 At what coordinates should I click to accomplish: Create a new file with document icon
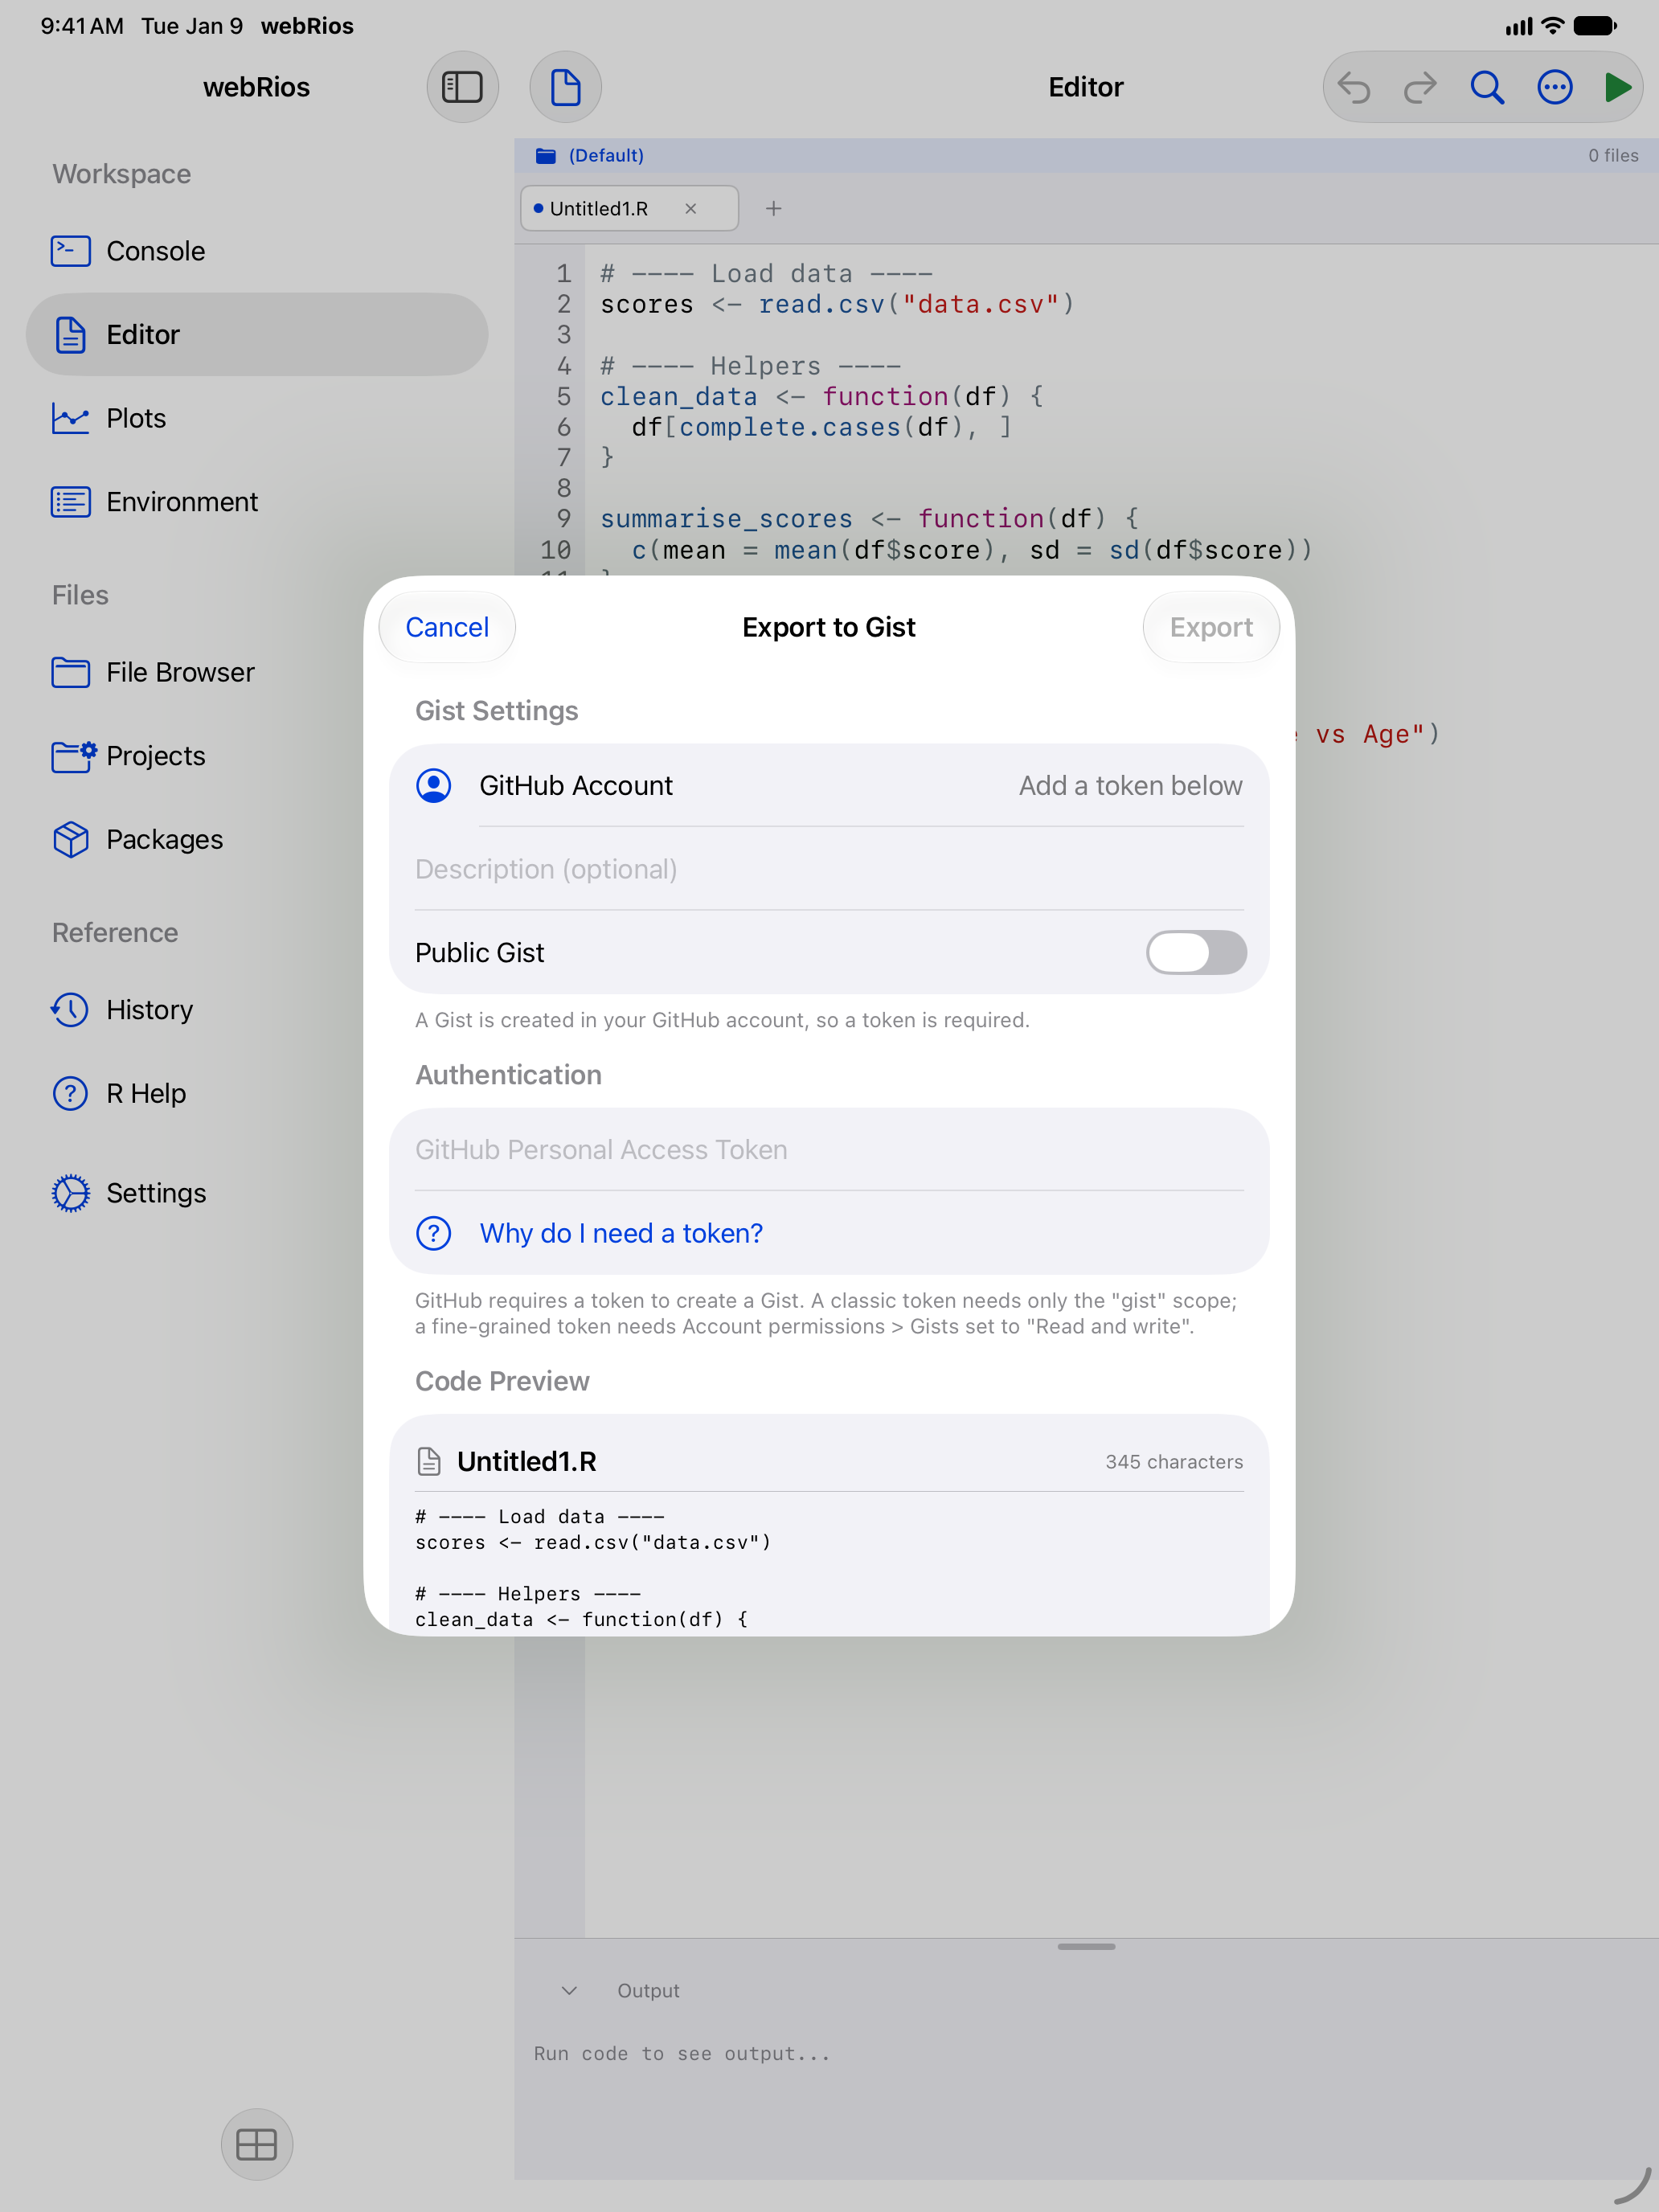point(565,87)
